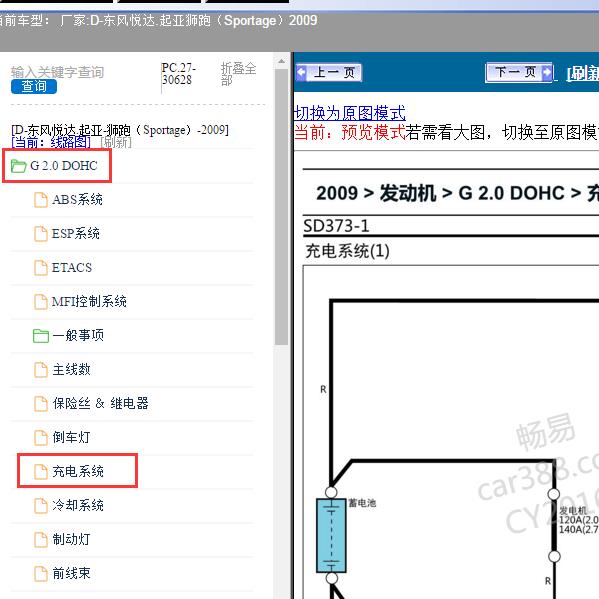Click the [刷新] link in sidebar
599x599 pixels.
click(116, 142)
